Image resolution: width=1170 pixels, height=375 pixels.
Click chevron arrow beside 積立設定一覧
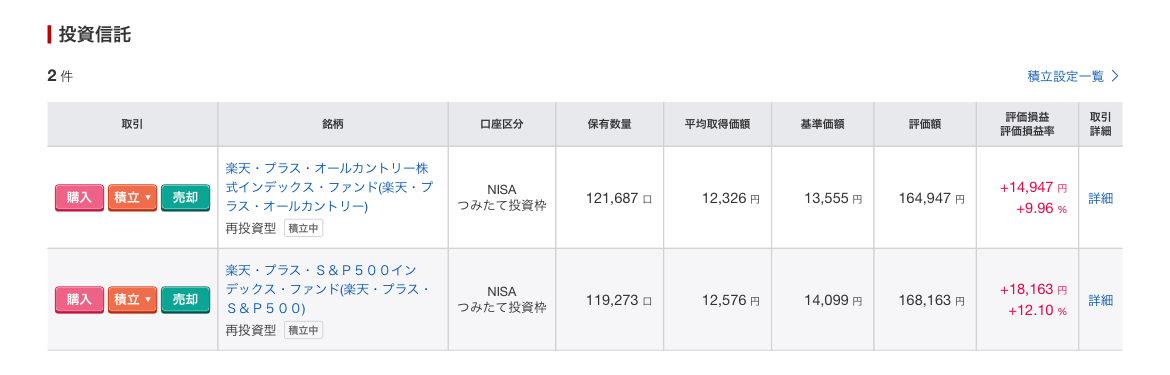coord(1115,76)
